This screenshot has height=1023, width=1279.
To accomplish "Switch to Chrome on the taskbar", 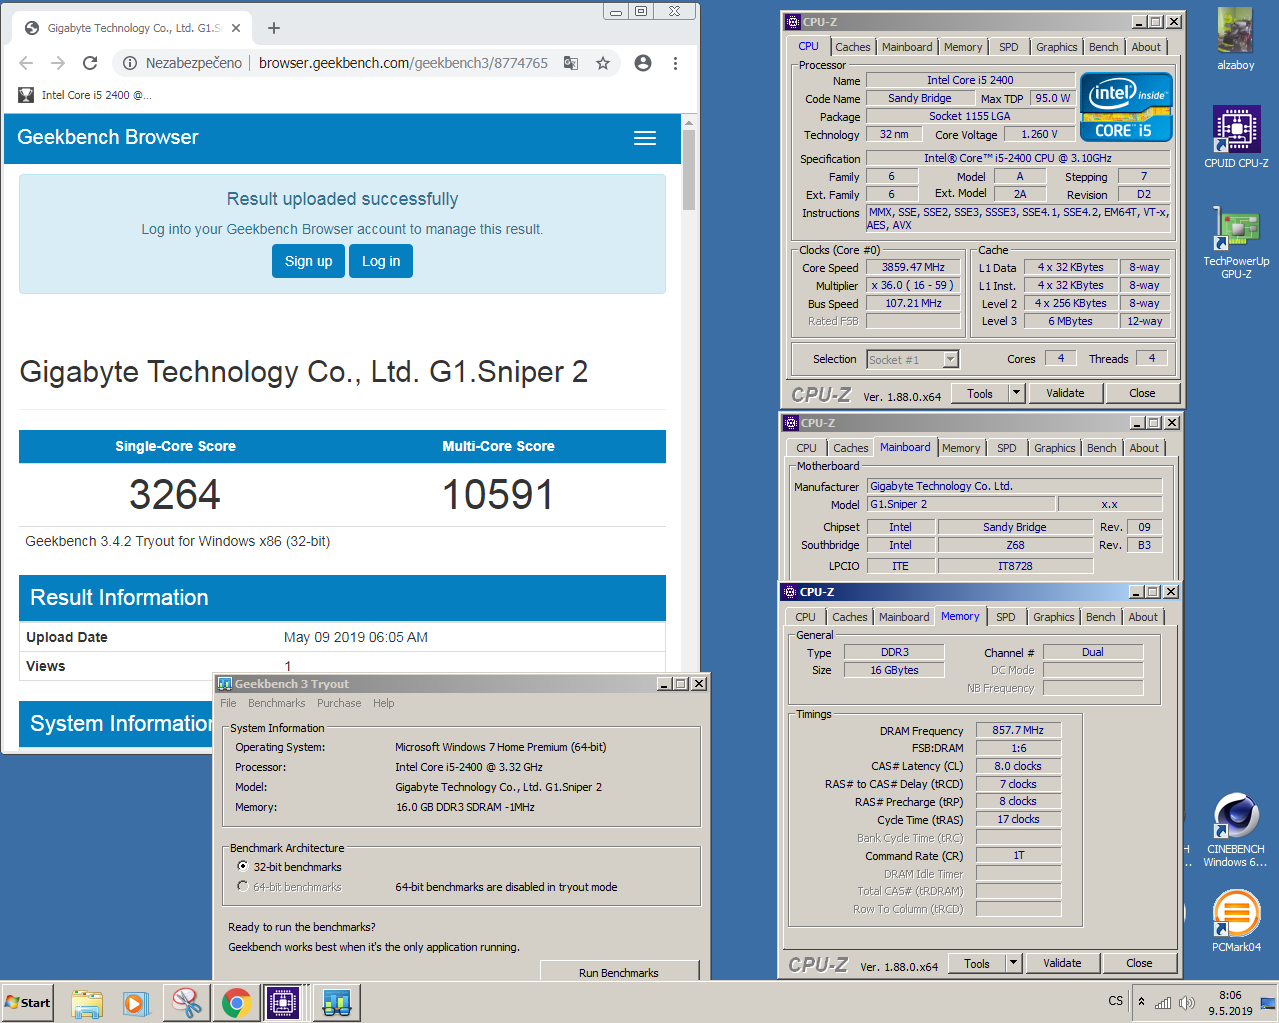I will 237,1002.
